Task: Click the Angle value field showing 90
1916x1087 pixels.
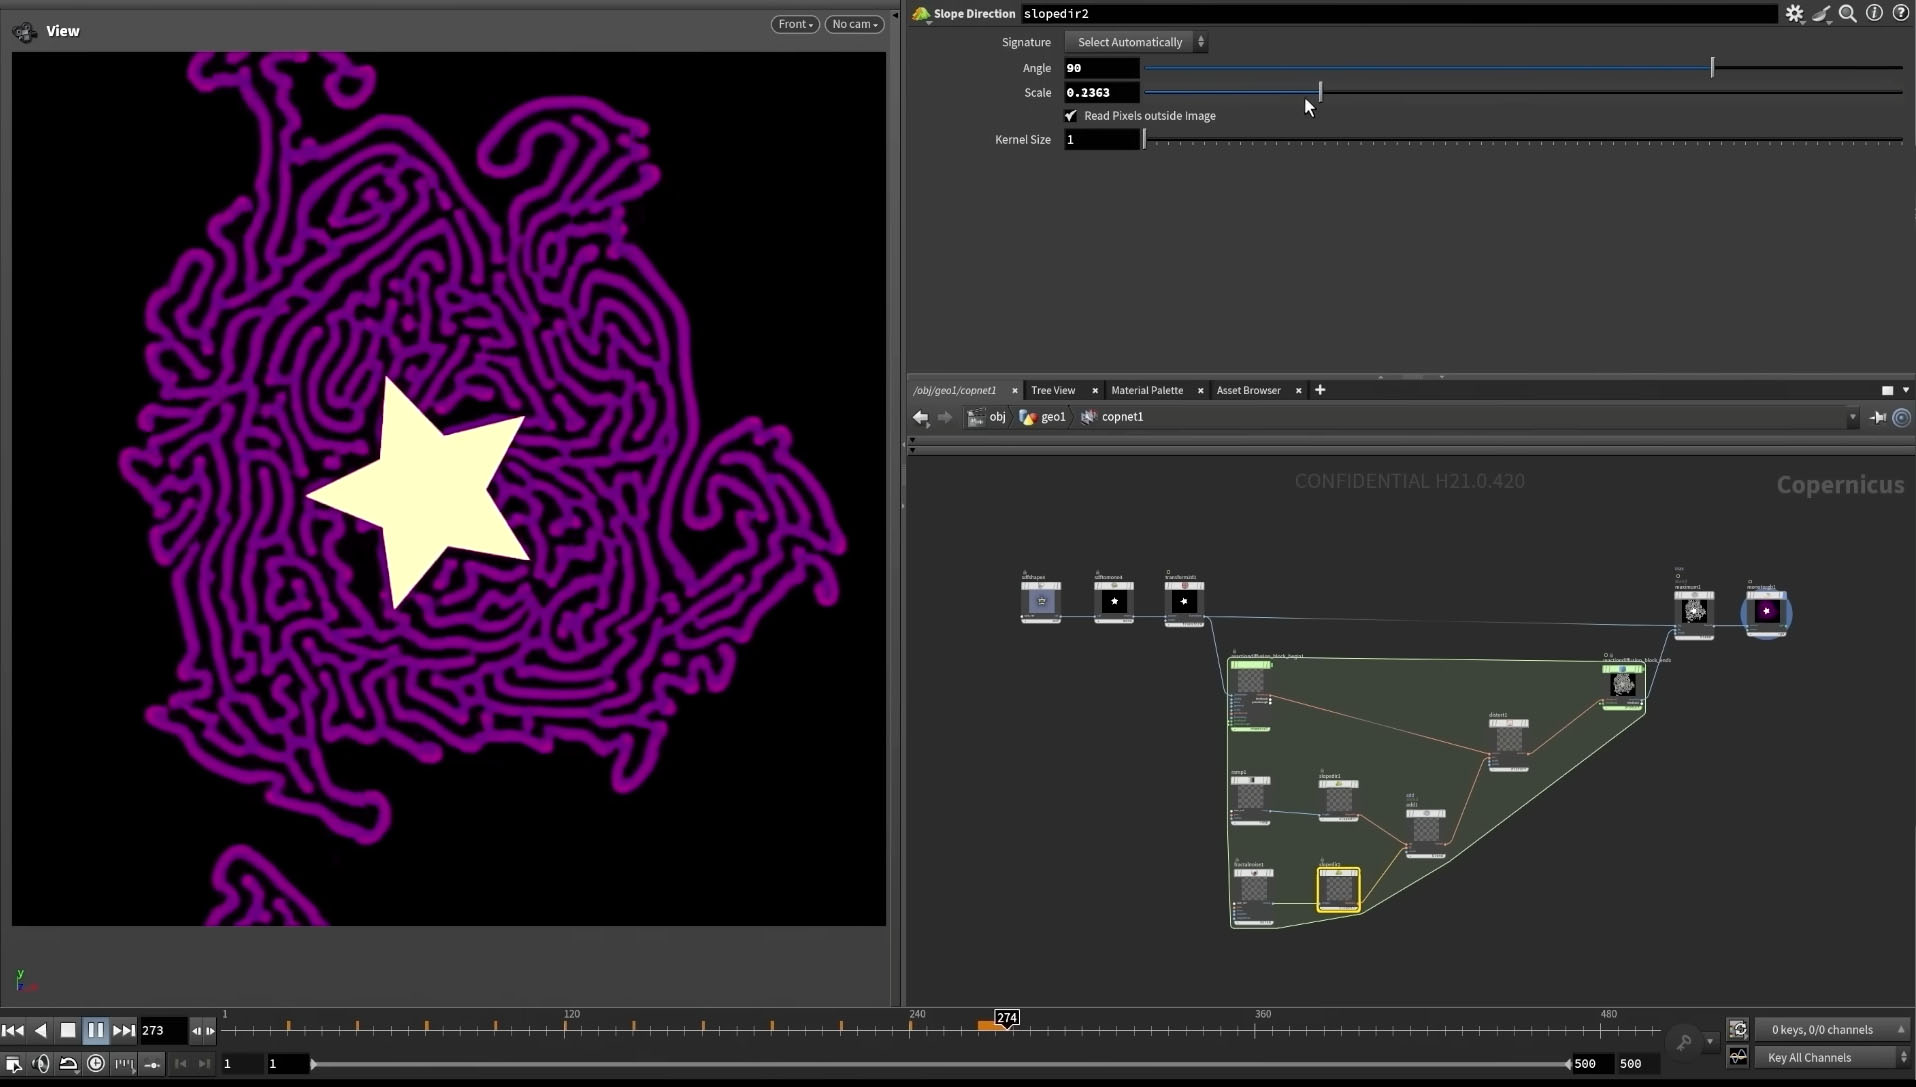Action: point(1101,68)
